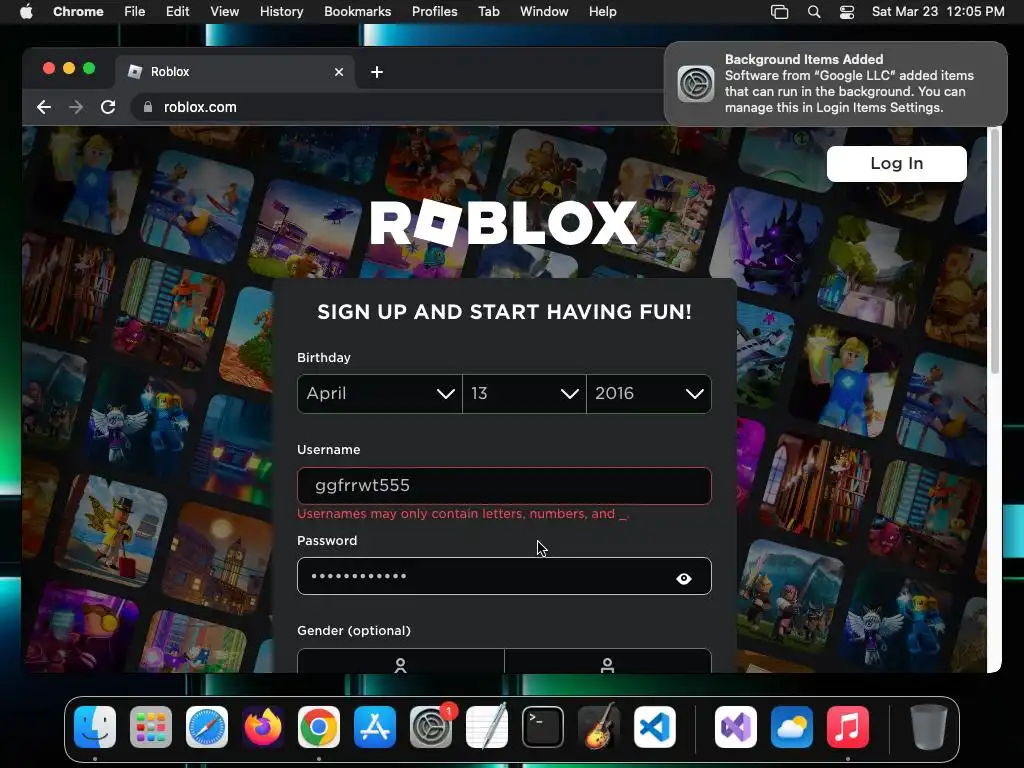The width and height of the screenshot is (1024, 768).
Task: Open the History menu
Action: [x=281, y=12]
